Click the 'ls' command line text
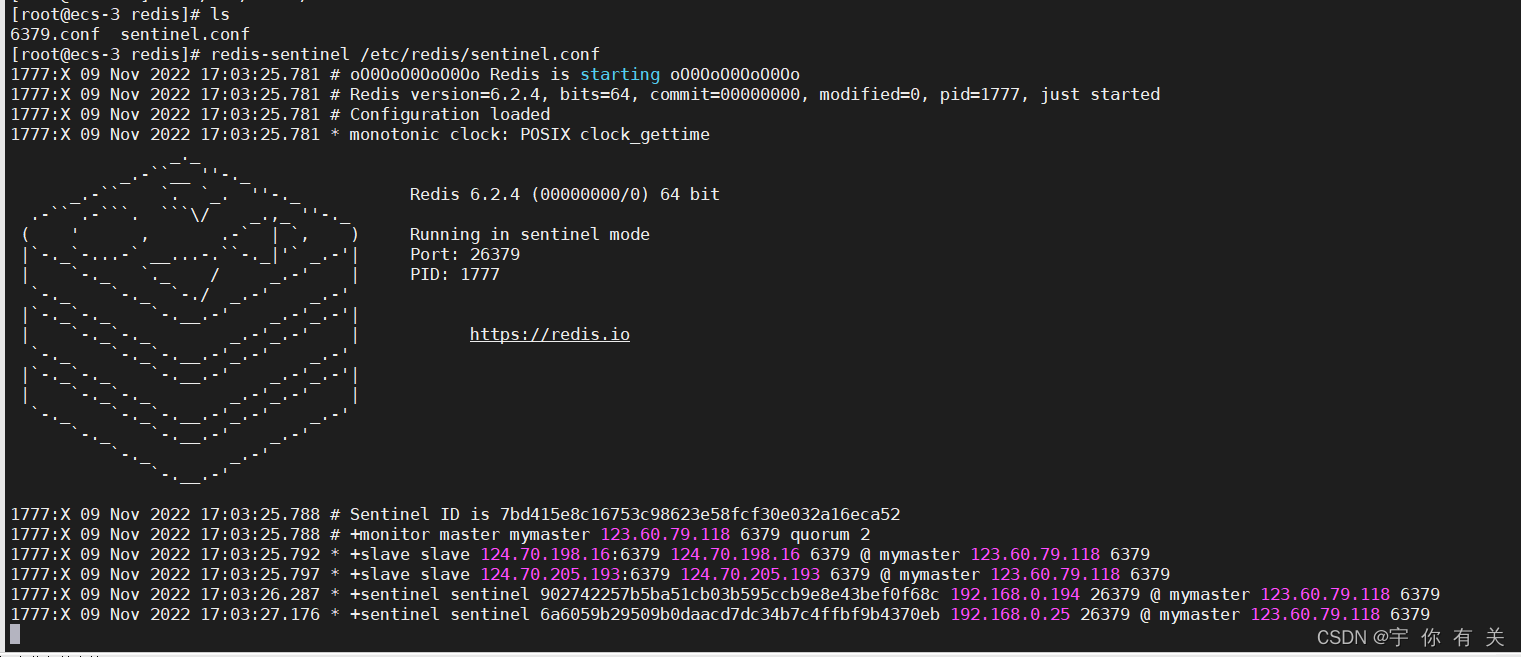The width and height of the screenshot is (1521, 657). click(221, 14)
